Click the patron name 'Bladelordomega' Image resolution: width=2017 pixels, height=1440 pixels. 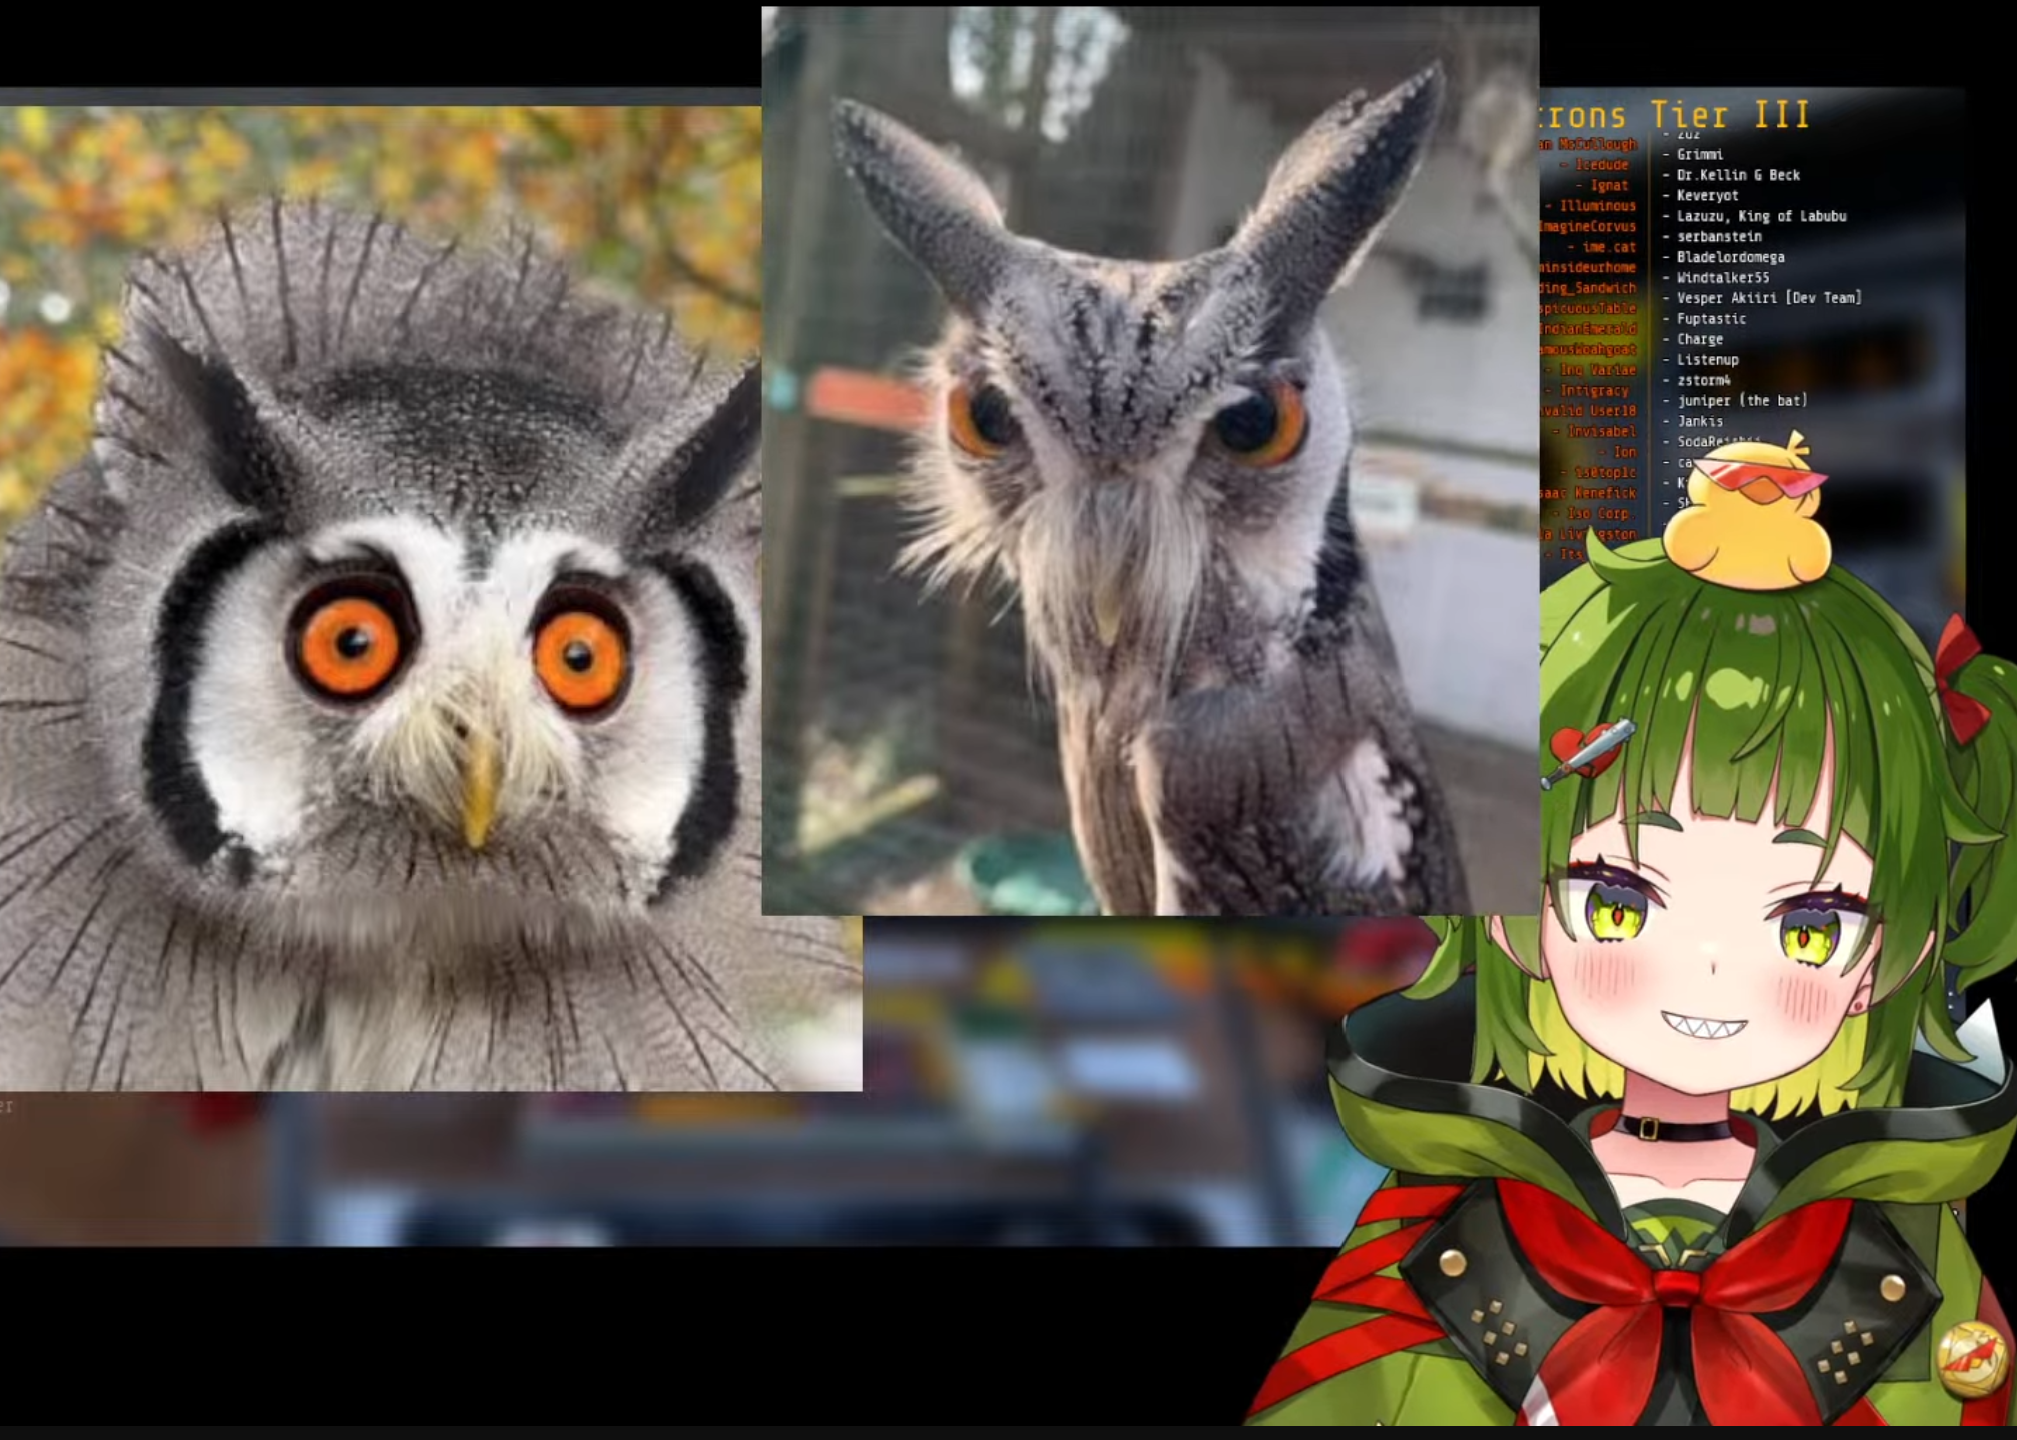(1730, 257)
